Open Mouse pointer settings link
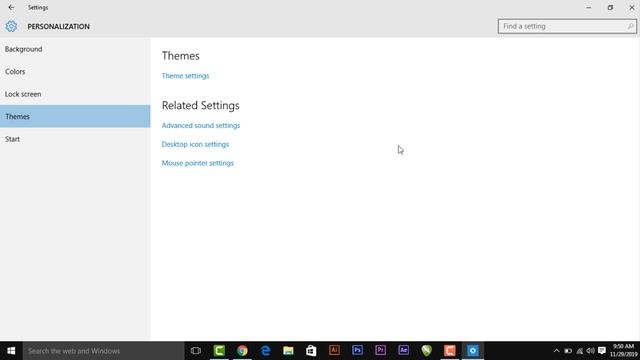Viewport: 640px width, 360px height. [x=198, y=163]
